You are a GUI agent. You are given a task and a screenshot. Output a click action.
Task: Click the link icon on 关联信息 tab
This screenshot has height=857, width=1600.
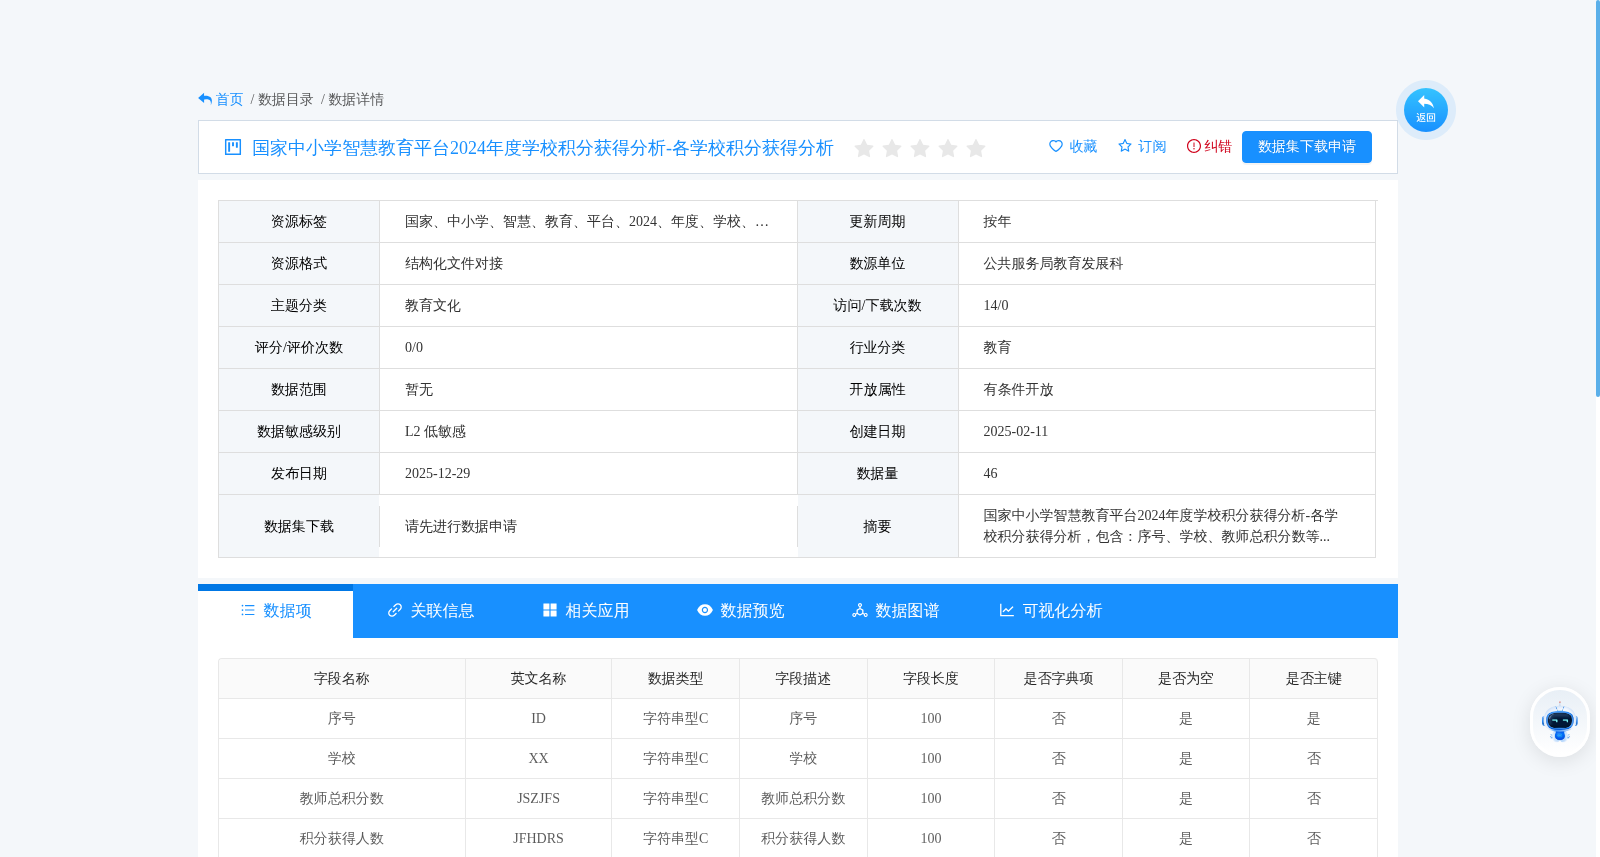(395, 610)
